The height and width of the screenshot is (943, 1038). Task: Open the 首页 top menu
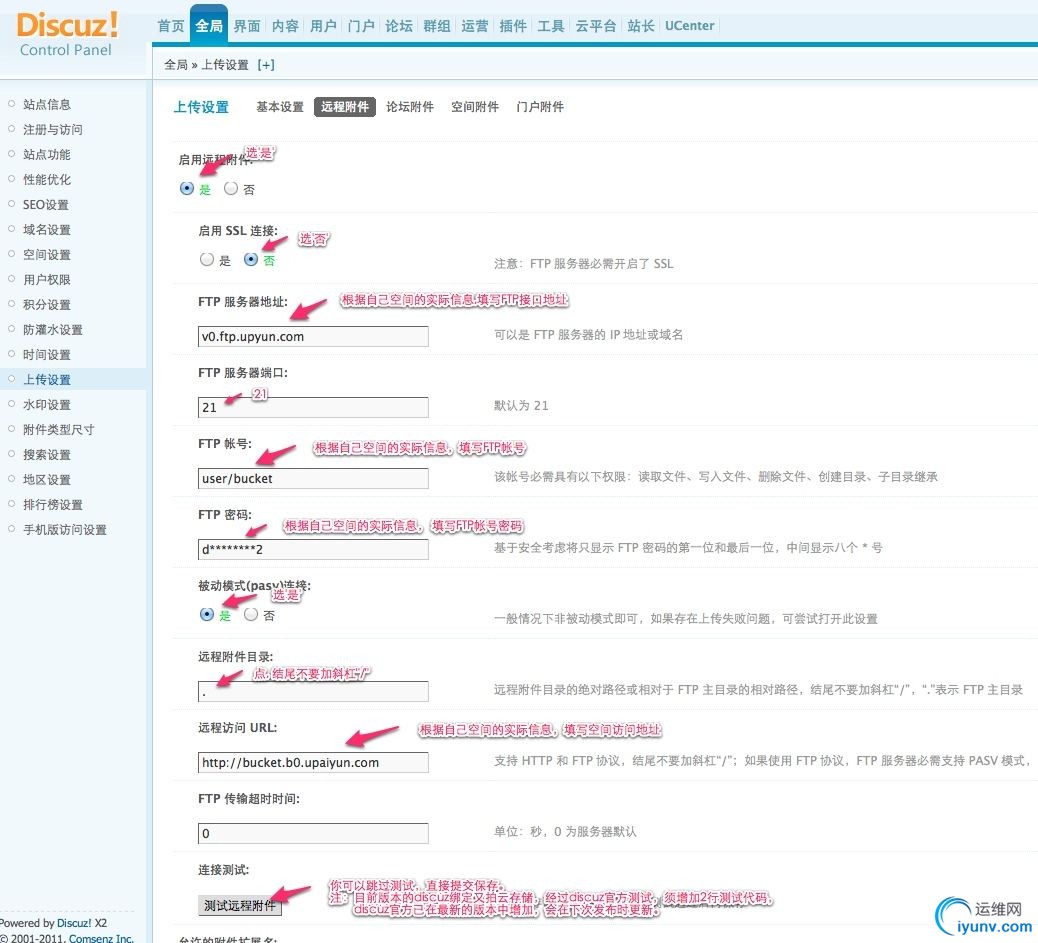(x=171, y=26)
